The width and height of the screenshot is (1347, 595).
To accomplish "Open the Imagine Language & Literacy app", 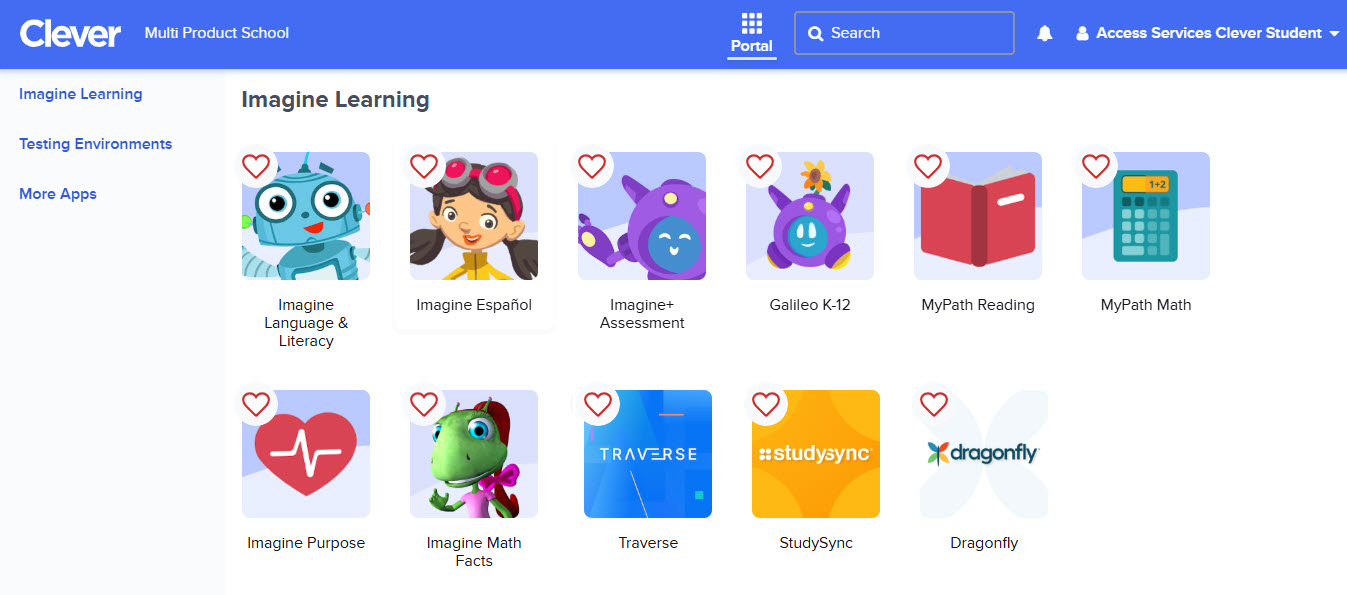I will 305,215.
